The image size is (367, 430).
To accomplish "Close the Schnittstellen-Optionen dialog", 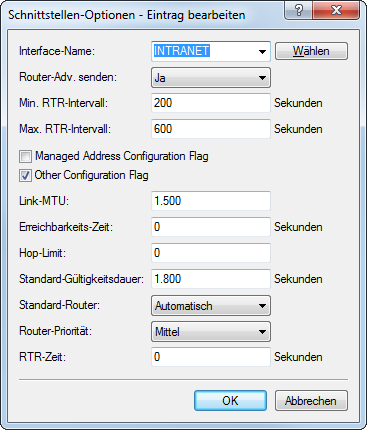I will (x=336, y=10).
